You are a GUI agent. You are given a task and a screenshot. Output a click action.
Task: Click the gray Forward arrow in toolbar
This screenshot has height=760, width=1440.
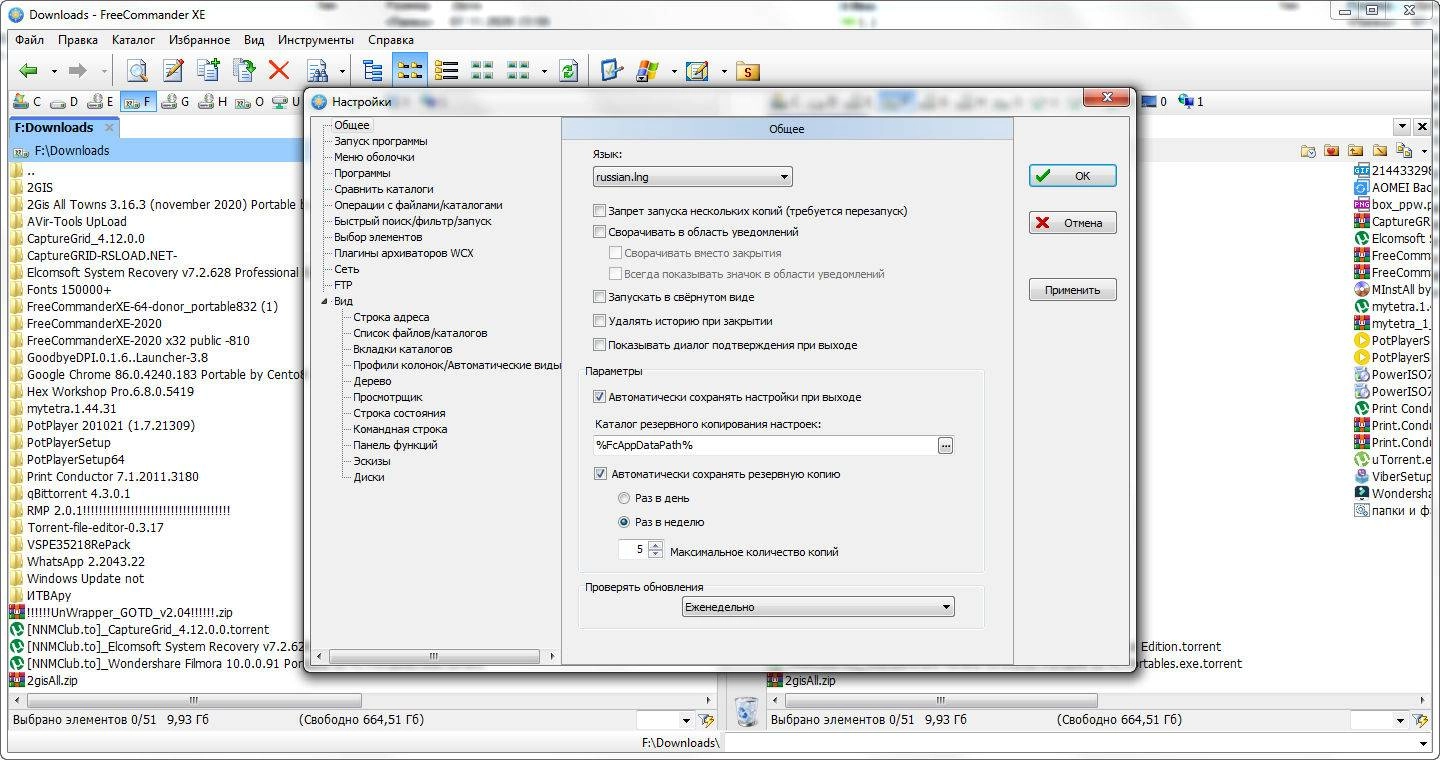[76, 71]
